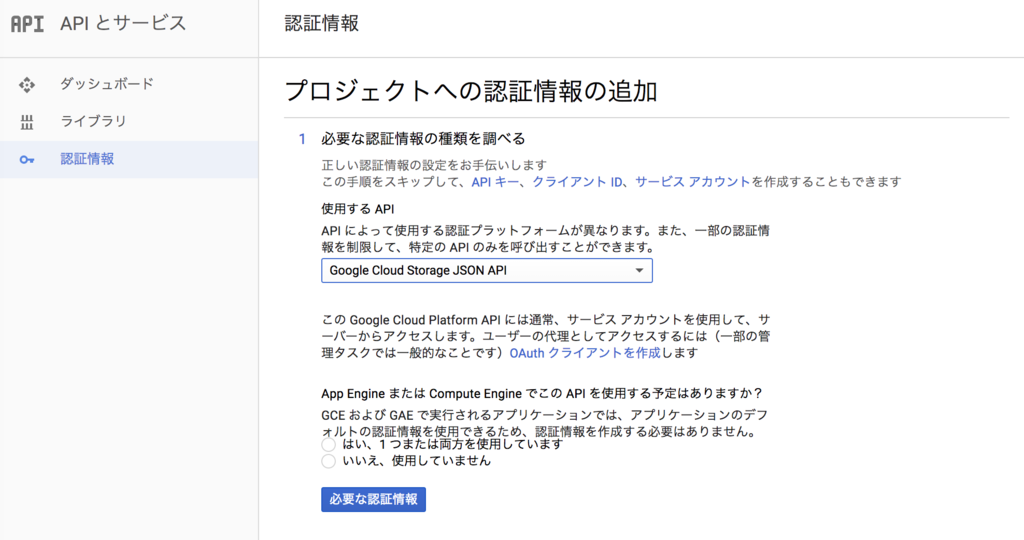The height and width of the screenshot is (540, 1024).
Task: Click the dashboard icon beside ダッシュボード
Action: (x=27, y=84)
